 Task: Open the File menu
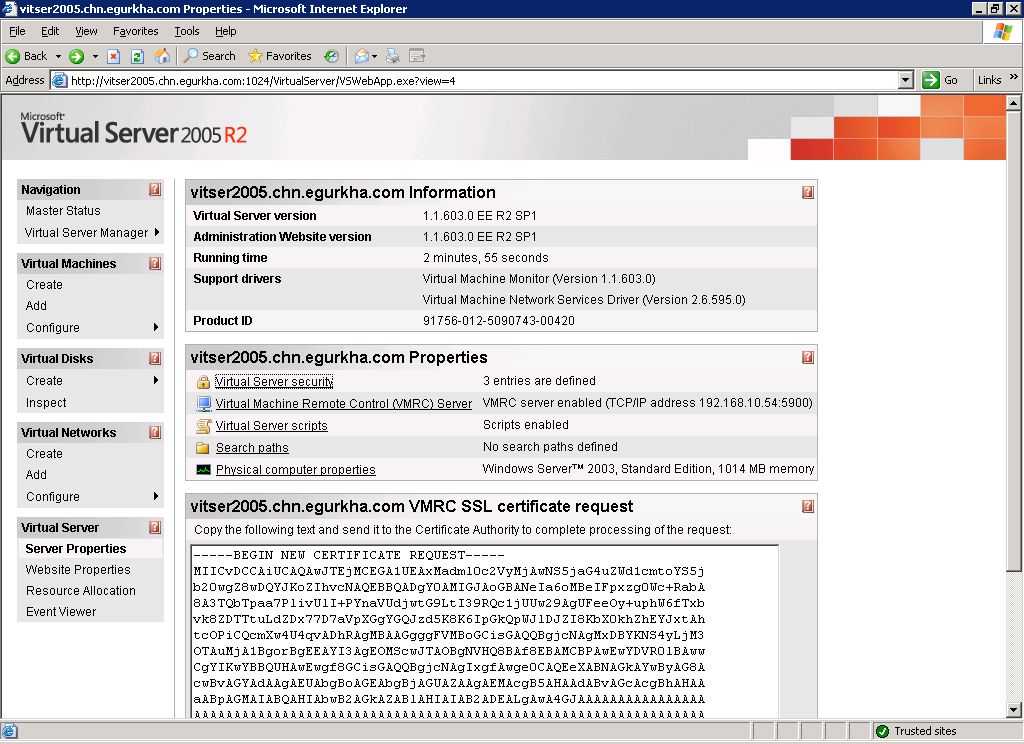pyautogui.click(x=17, y=31)
